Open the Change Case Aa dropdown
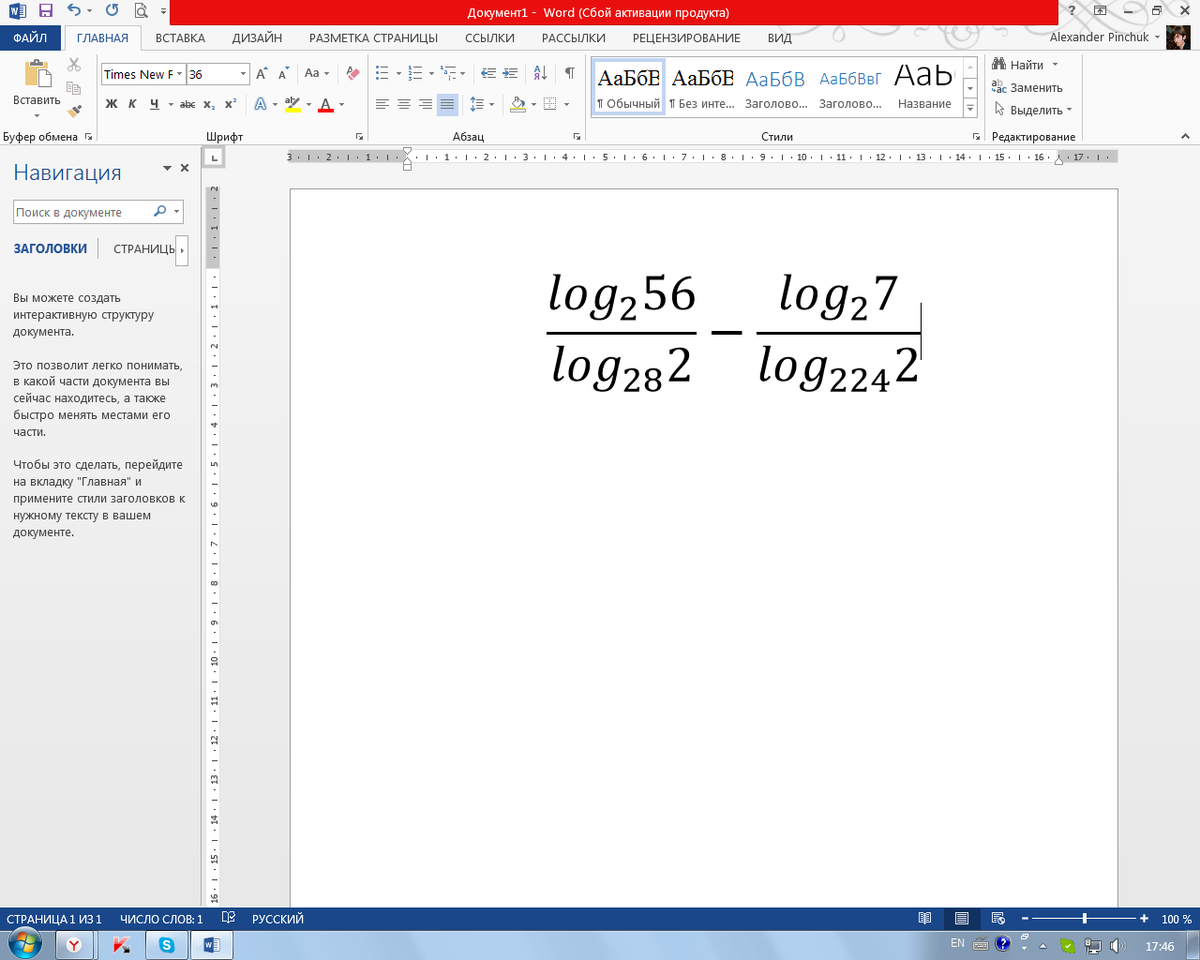Screen dimensions: 1200x960 pyautogui.click(x=316, y=74)
